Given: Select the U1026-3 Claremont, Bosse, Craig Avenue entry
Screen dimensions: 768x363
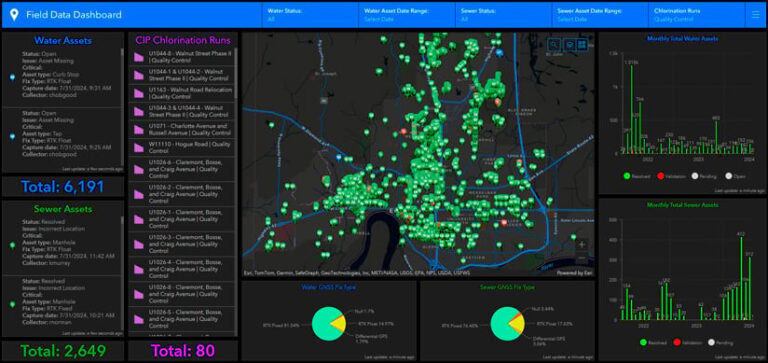Looking at the screenshot, I should pos(181,244).
